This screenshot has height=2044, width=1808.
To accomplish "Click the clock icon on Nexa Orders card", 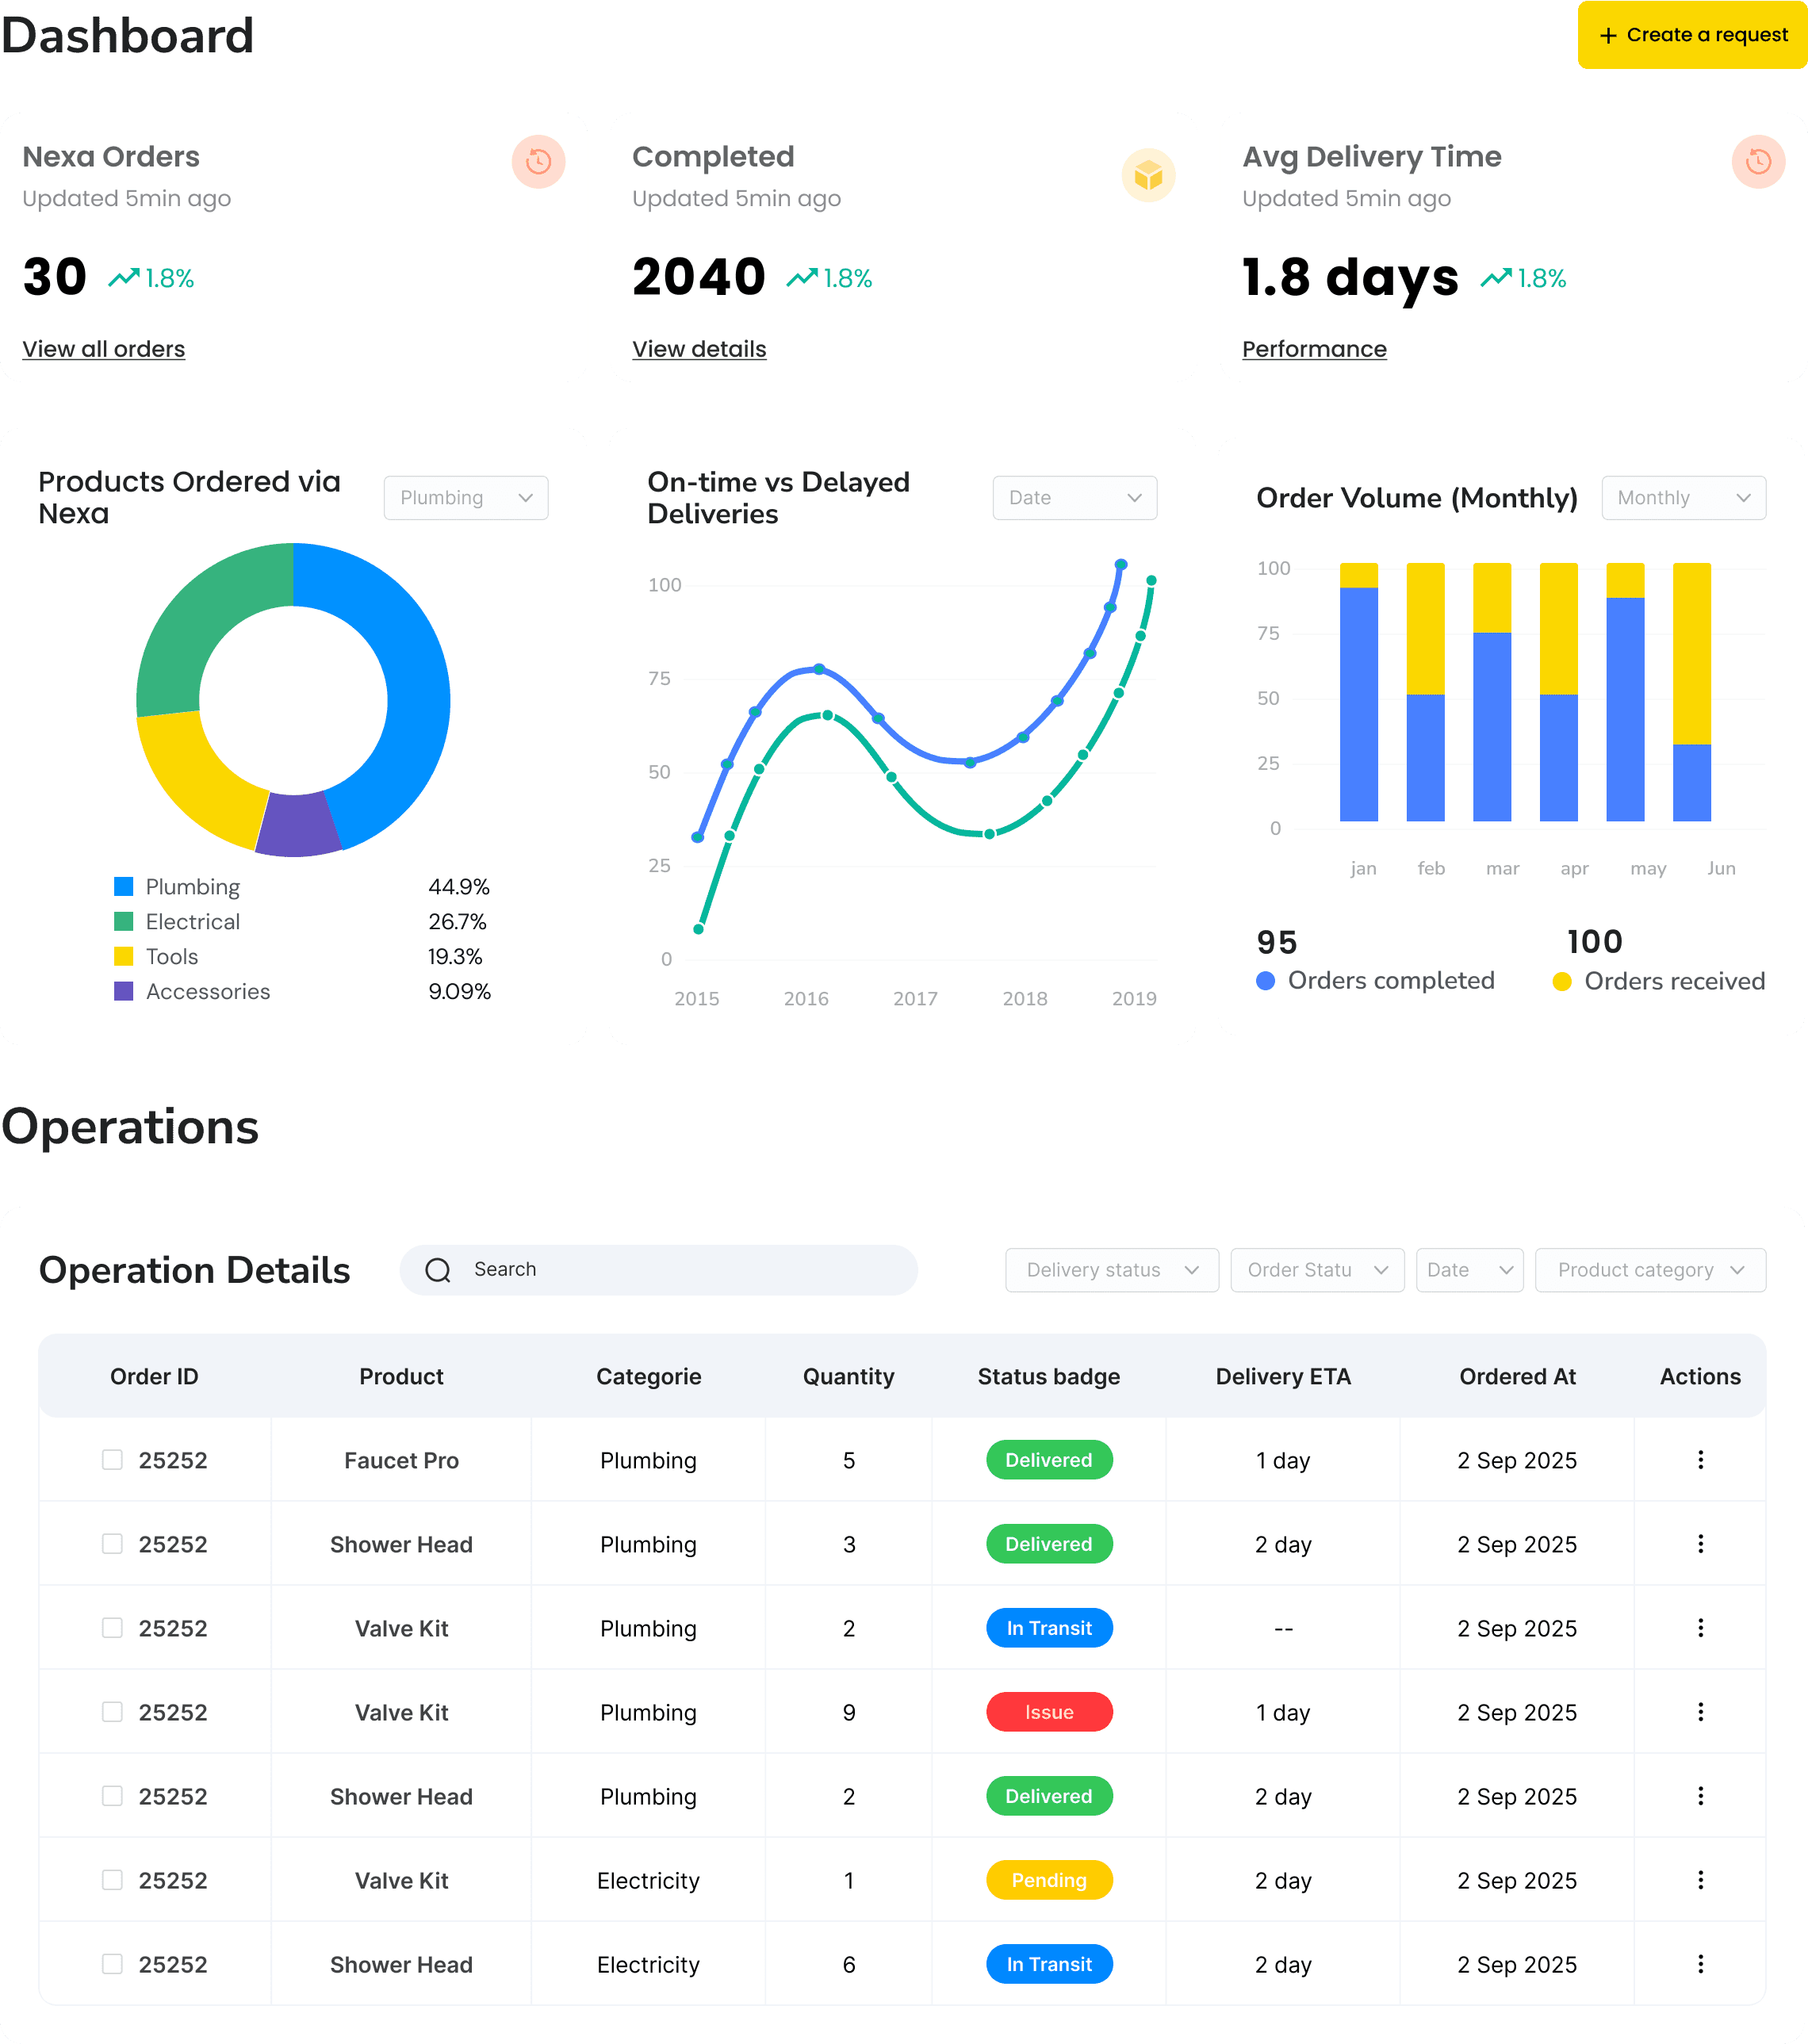I will click(x=538, y=161).
